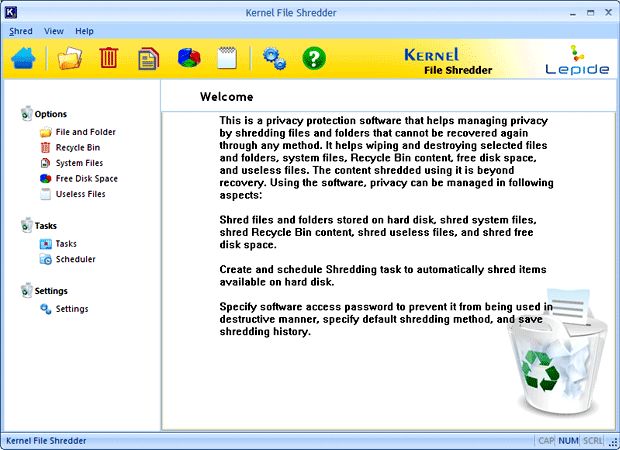Choose System Files in the sidebar
Viewport: 620px width, 450px height.
(x=79, y=163)
